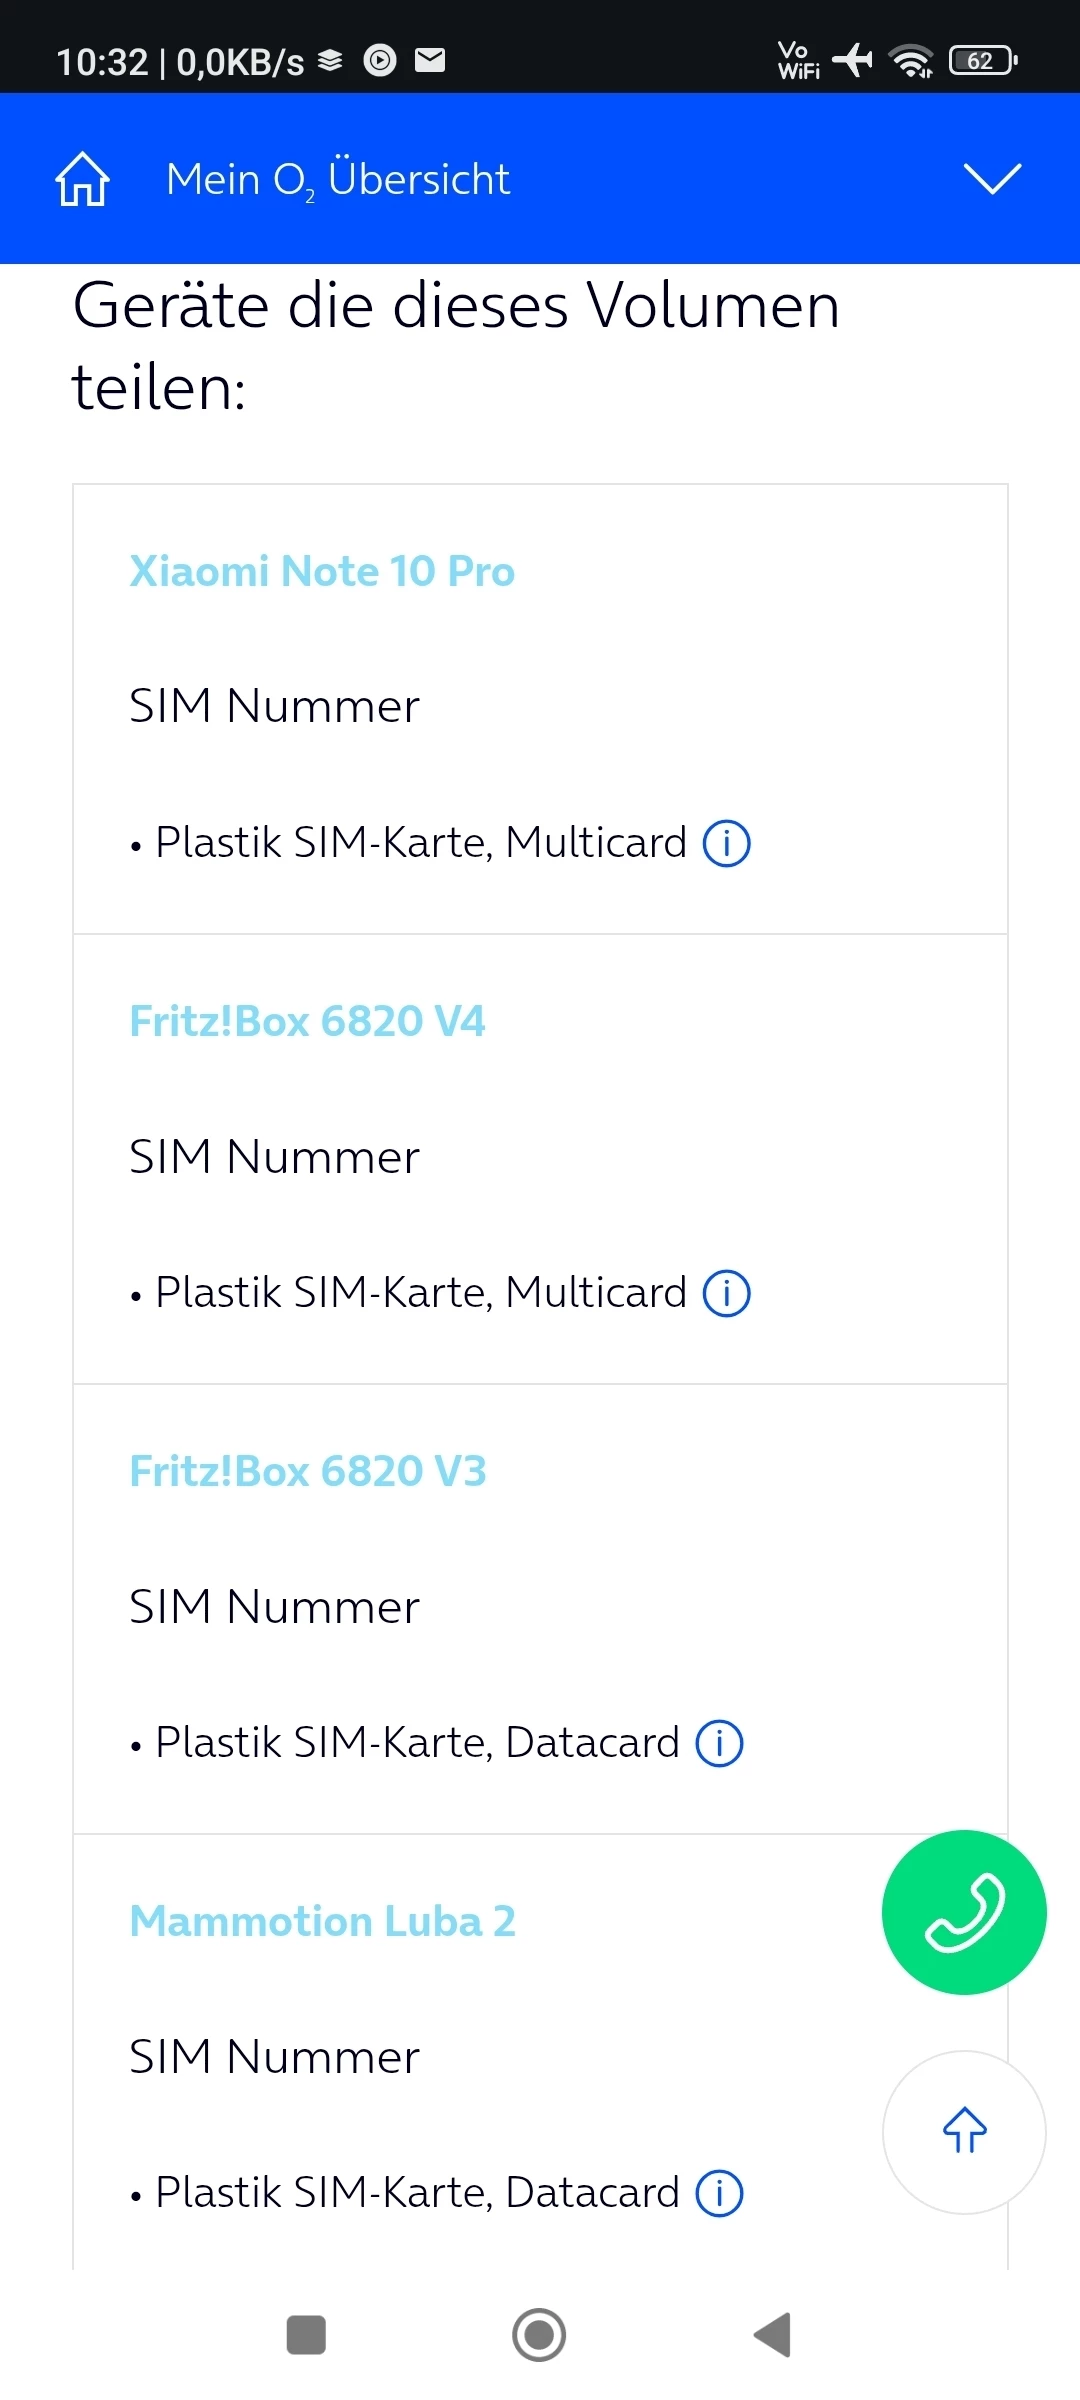Open Mammotion Luba 2 device link
1080x2400 pixels.
point(323,1921)
